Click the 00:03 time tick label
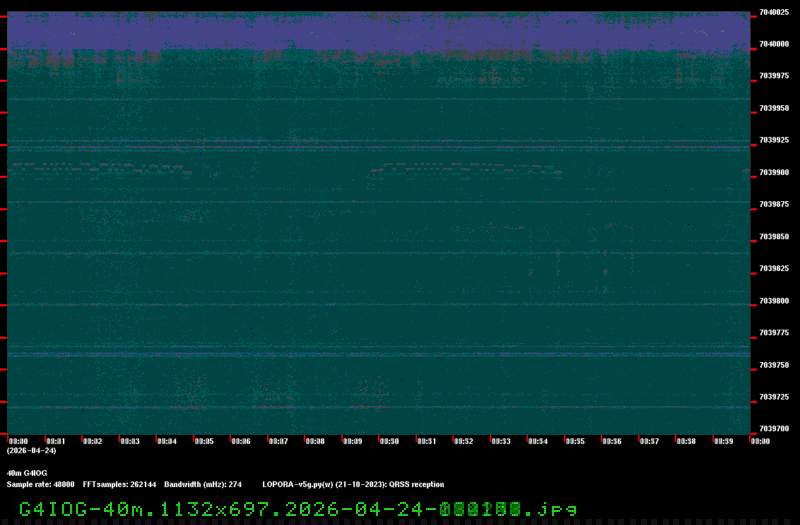This screenshot has height=525, width=800. [130, 440]
